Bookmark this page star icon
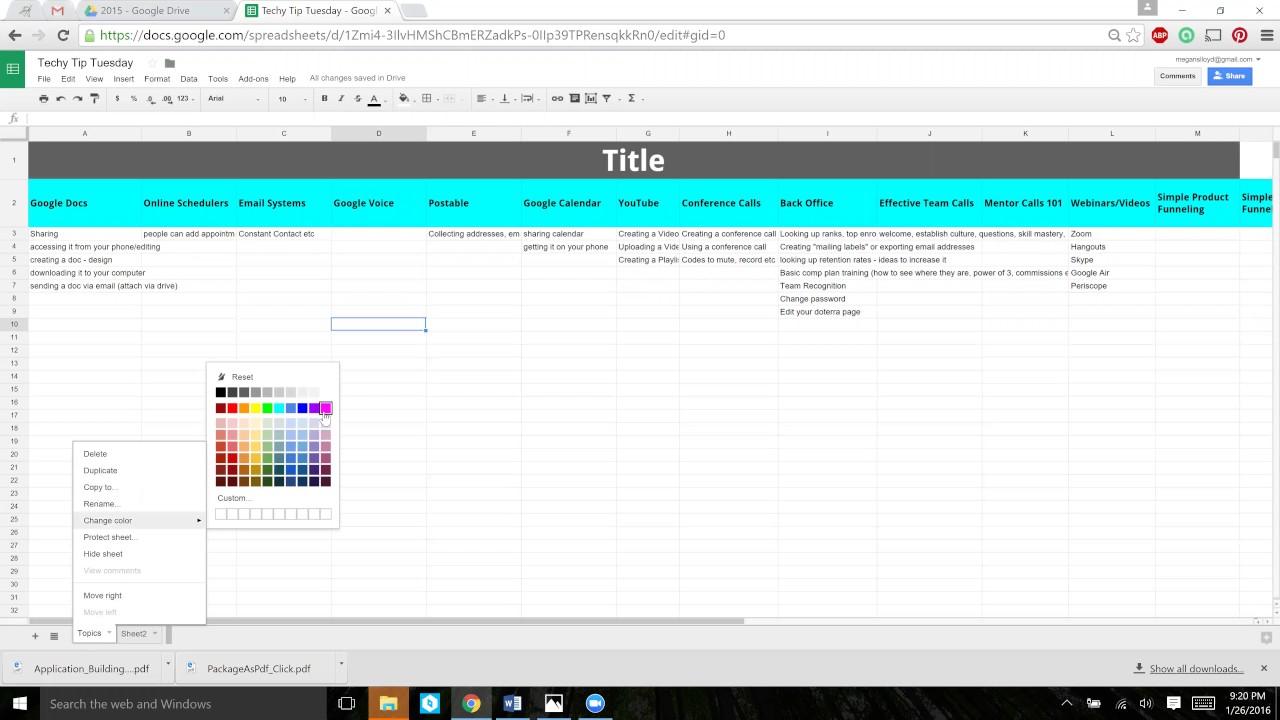The height and width of the screenshot is (720, 1280). click(1133, 35)
